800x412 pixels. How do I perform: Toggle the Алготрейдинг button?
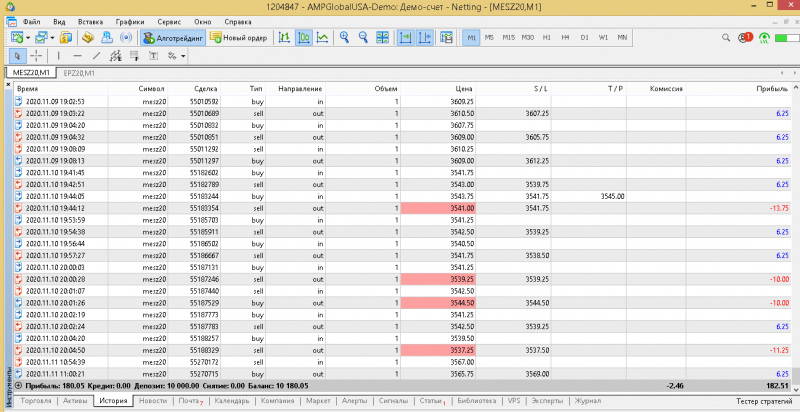(173, 38)
